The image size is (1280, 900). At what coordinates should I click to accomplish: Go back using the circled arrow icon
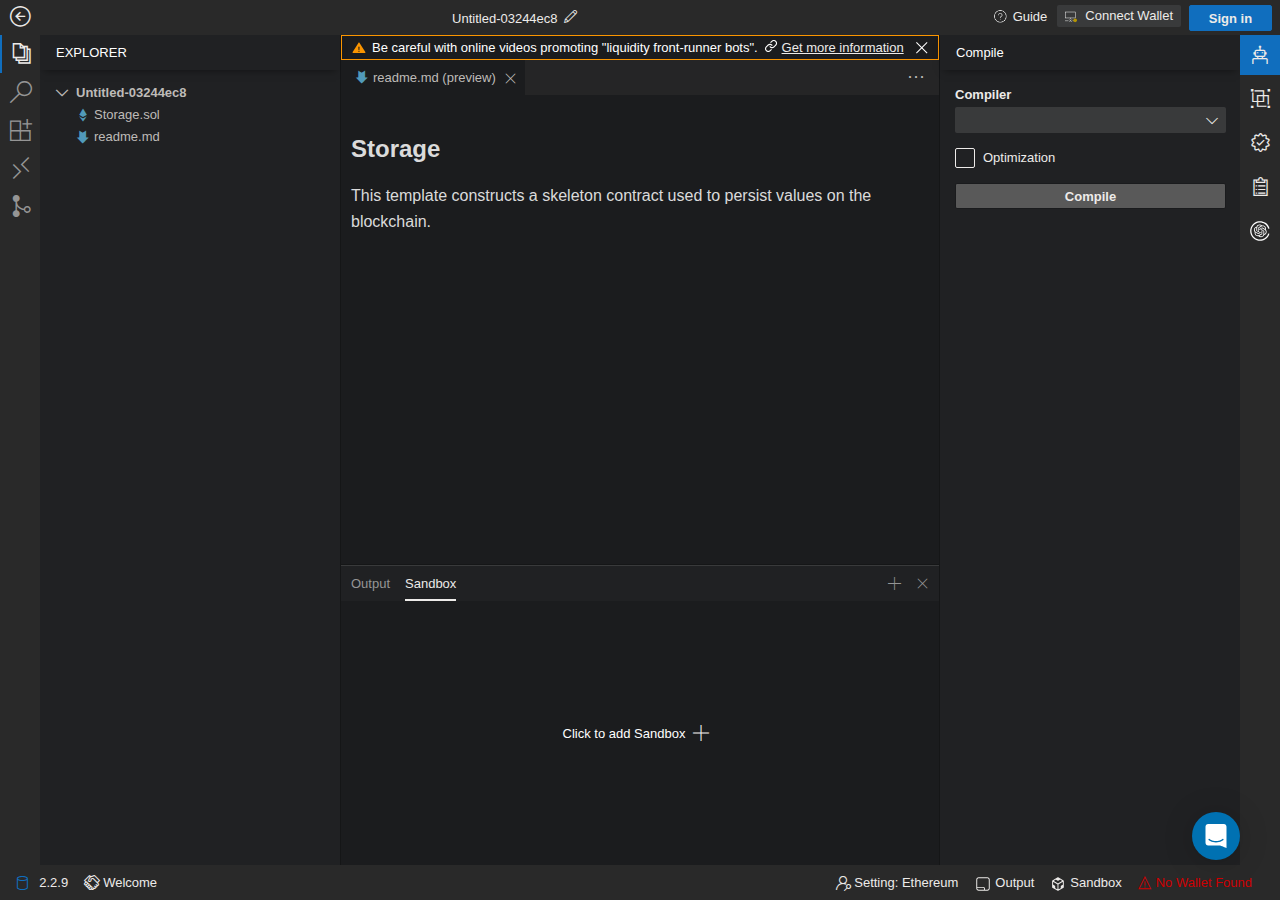tap(20, 16)
